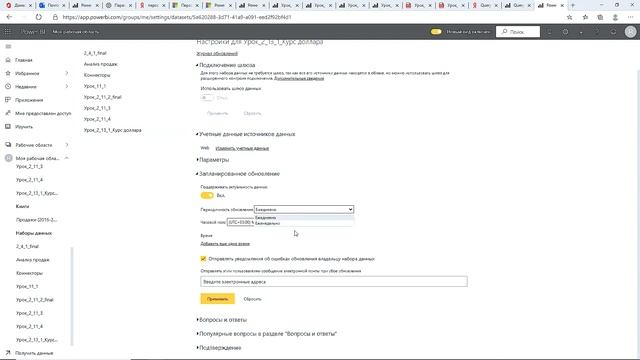This screenshot has height=360, width=640.
Task: Uncheck refresh failure notifications checkbox
Action: click(203, 259)
